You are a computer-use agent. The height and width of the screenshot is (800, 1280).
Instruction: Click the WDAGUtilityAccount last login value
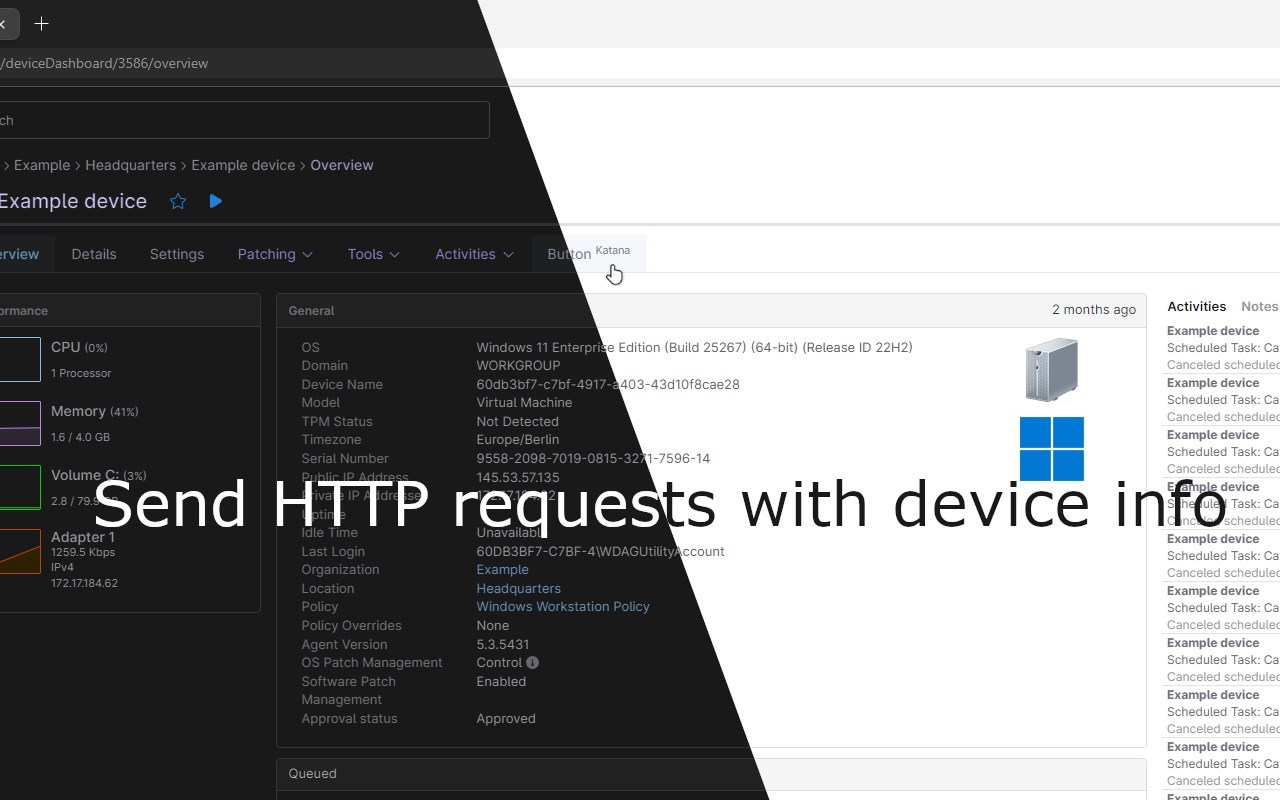(x=600, y=552)
